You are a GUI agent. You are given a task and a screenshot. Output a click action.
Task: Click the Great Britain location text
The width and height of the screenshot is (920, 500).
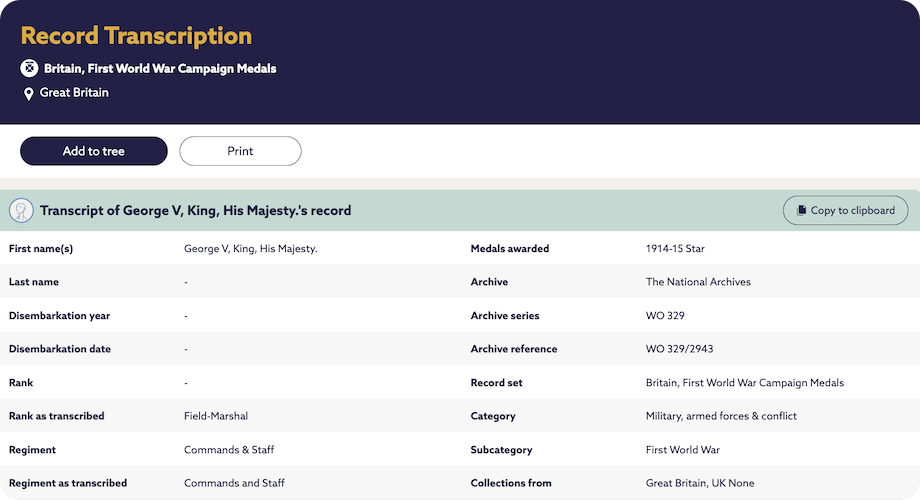tap(74, 93)
